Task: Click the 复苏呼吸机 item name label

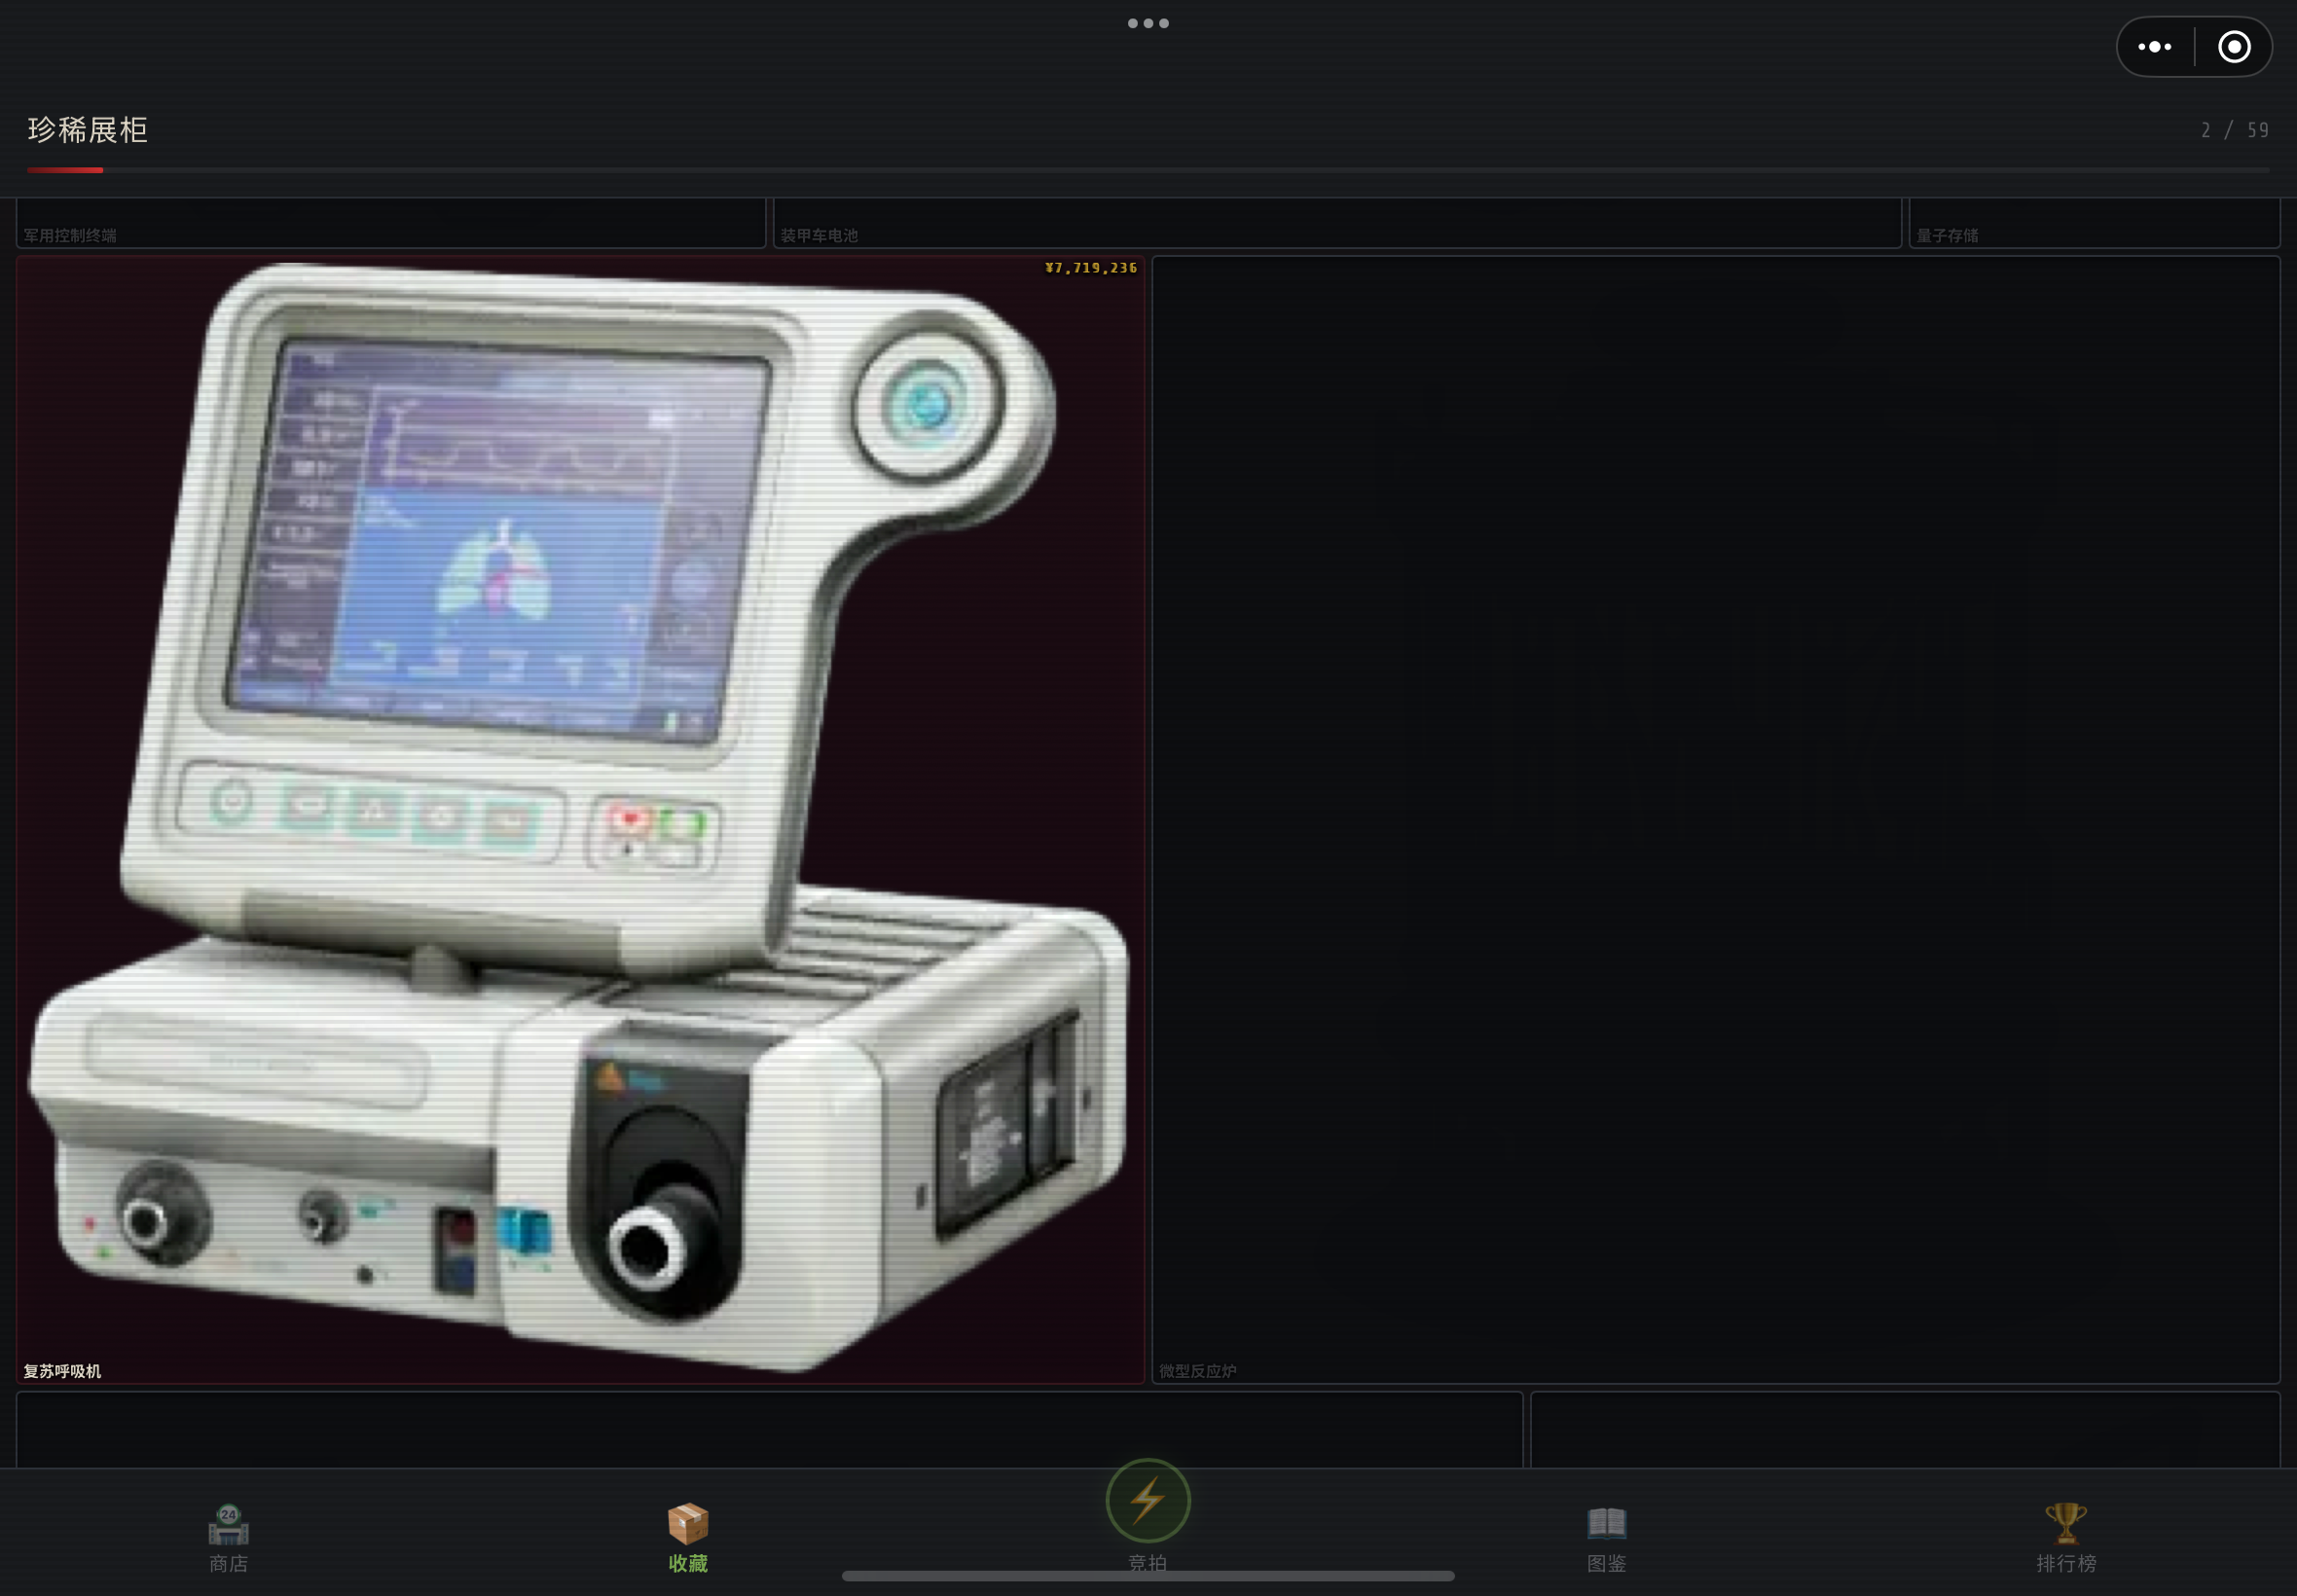Action: point(63,1371)
